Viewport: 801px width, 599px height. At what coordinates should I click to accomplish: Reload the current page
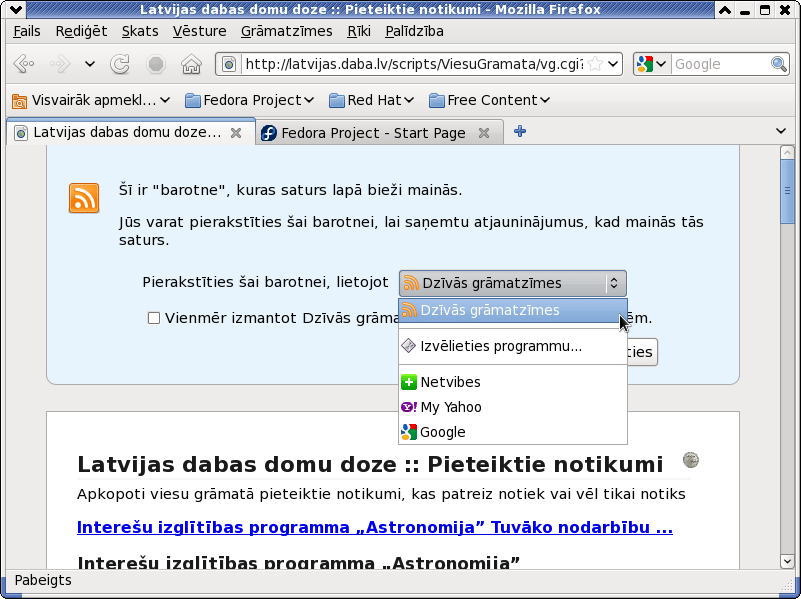(121, 64)
